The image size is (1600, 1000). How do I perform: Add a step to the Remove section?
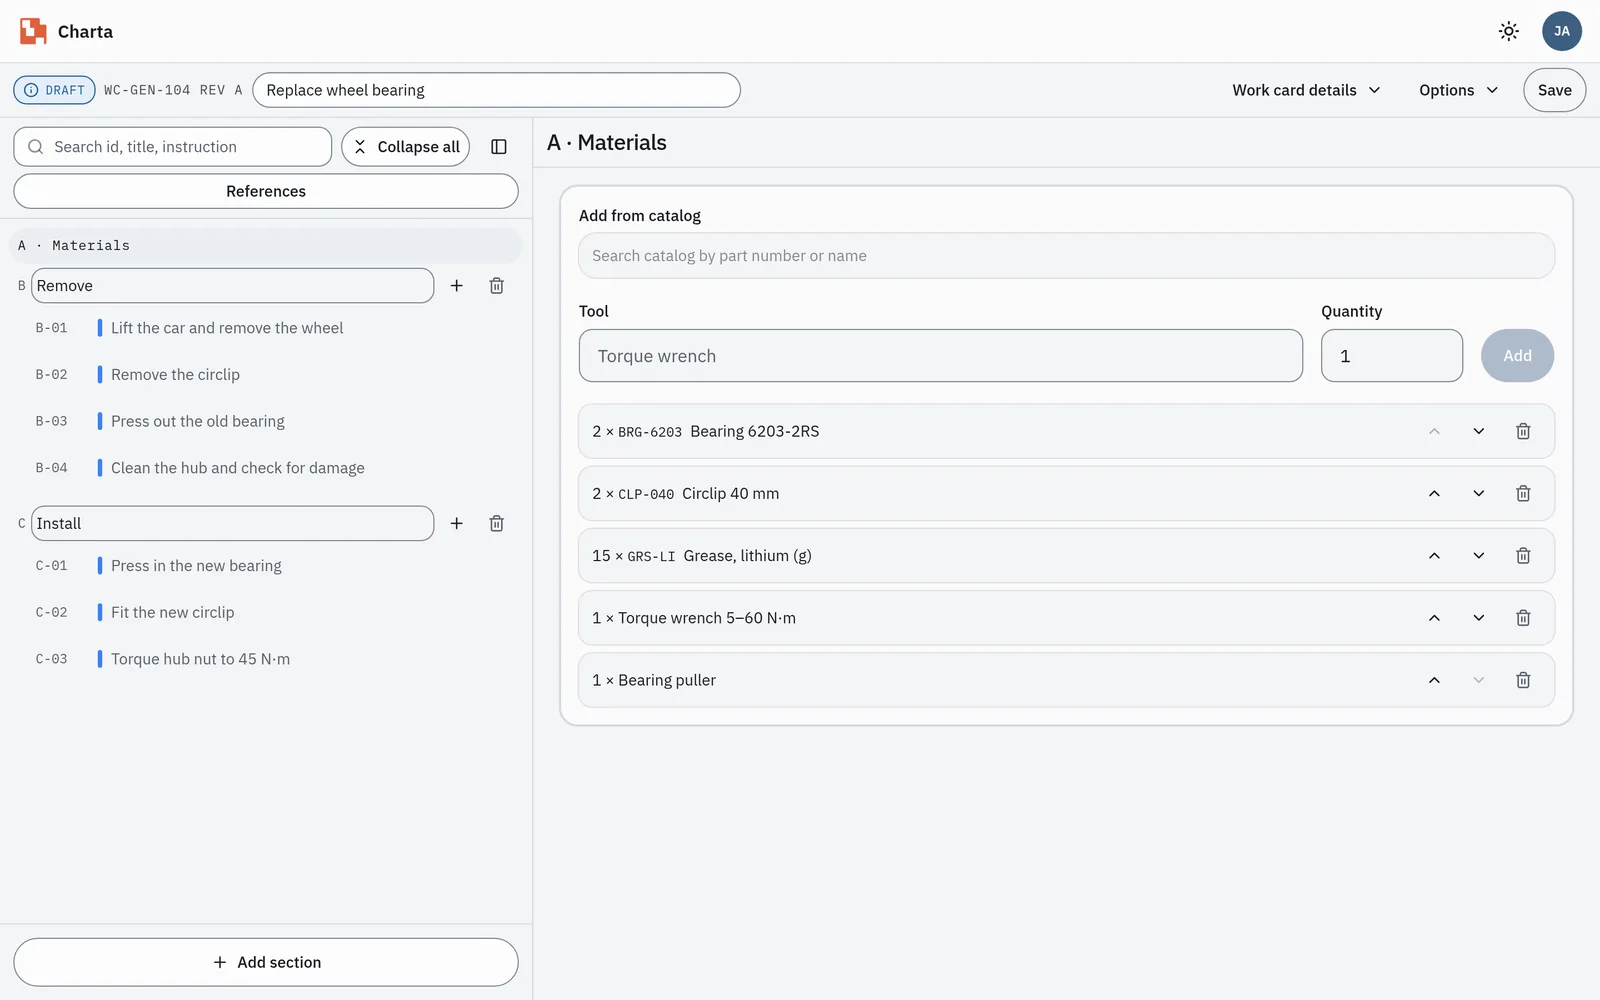coord(457,286)
